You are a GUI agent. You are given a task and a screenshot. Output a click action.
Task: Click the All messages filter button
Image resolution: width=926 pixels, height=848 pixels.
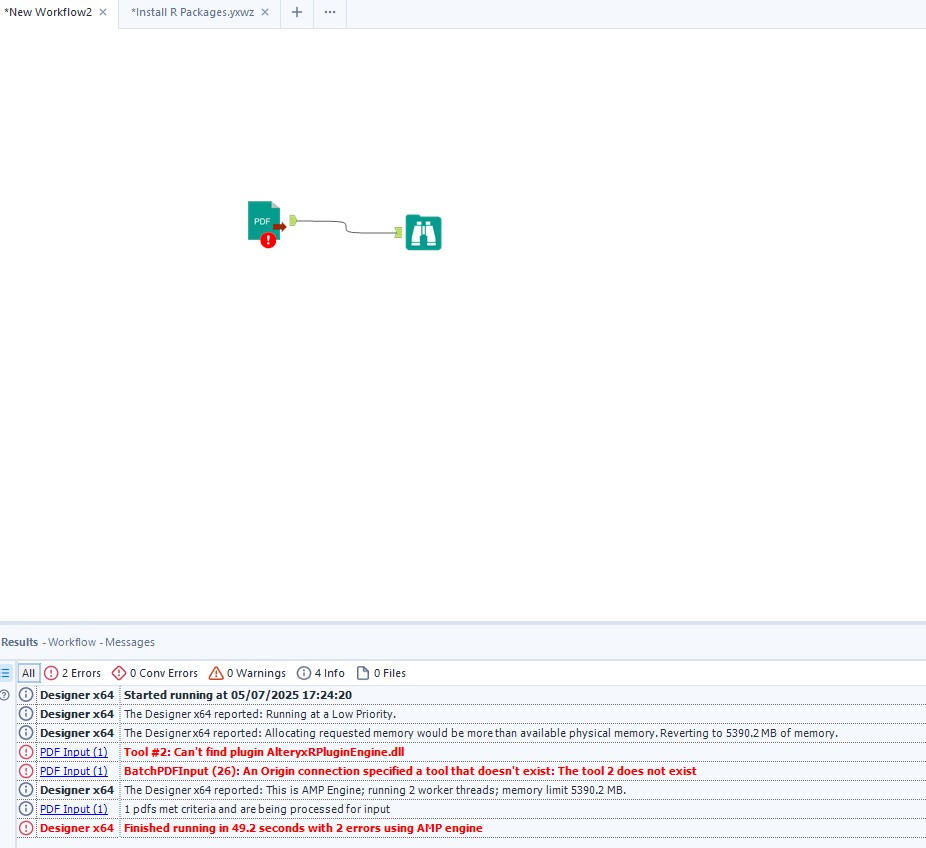(29, 673)
